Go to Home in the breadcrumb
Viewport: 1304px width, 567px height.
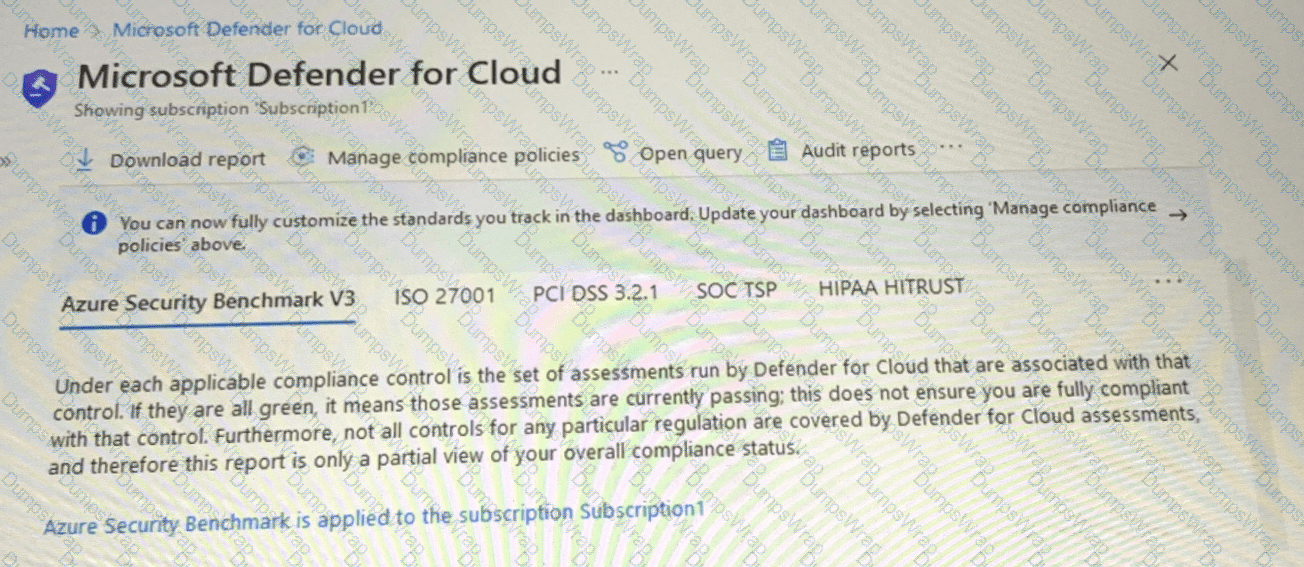tap(51, 31)
